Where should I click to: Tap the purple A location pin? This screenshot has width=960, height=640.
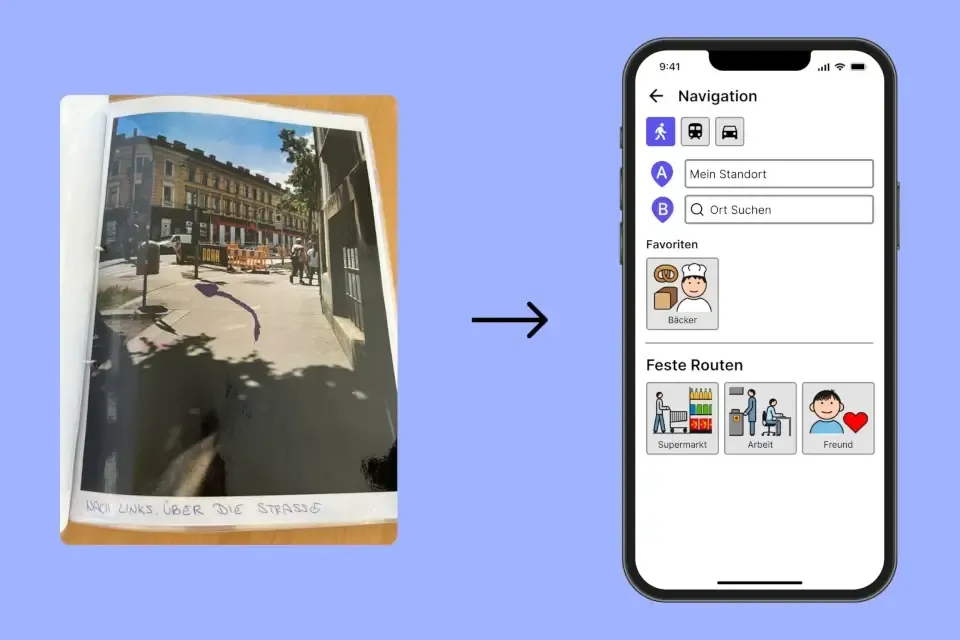click(x=661, y=174)
